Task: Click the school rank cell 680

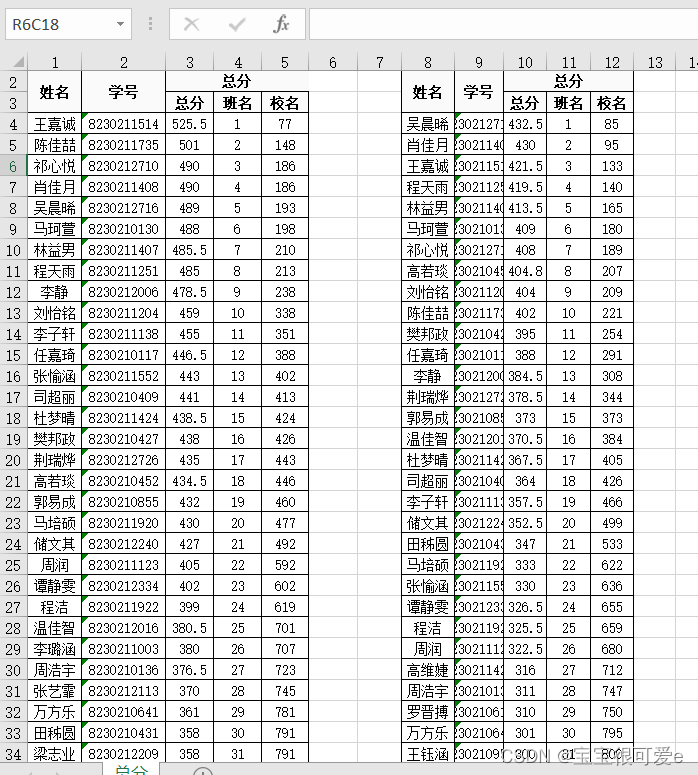Action: pos(612,649)
